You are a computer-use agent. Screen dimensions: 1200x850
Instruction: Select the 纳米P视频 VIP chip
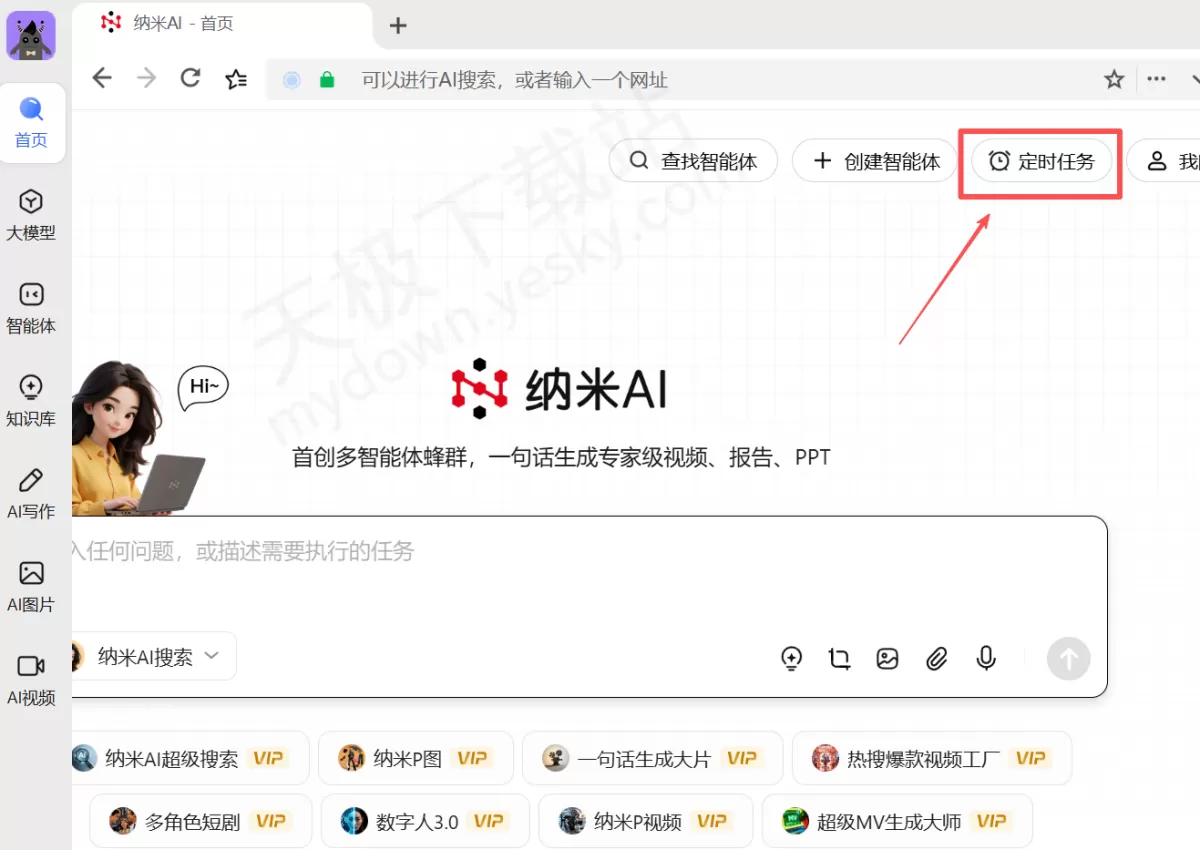click(x=645, y=821)
